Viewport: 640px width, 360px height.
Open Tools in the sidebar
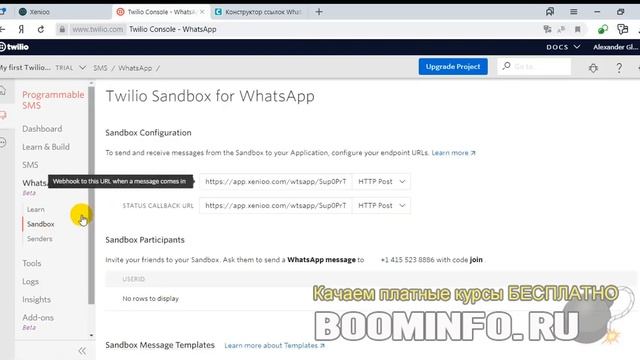[x=31, y=263]
